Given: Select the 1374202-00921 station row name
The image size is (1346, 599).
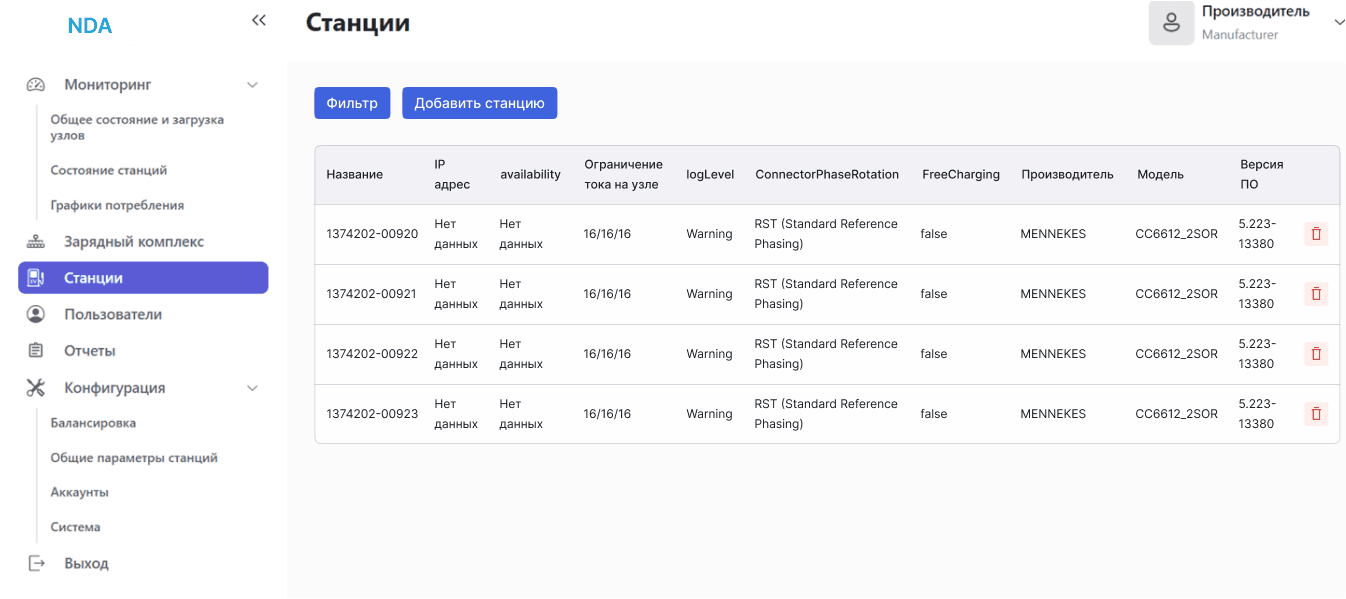Looking at the screenshot, I should tap(372, 294).
